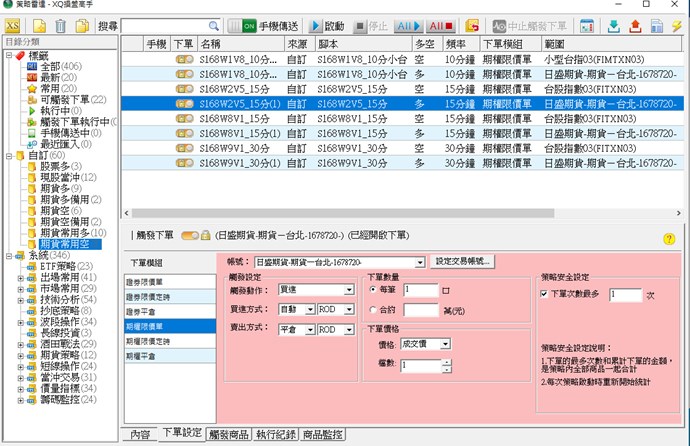Click the 搜尋 search input field
Viewport: 690px width, 446px height.
169,25
